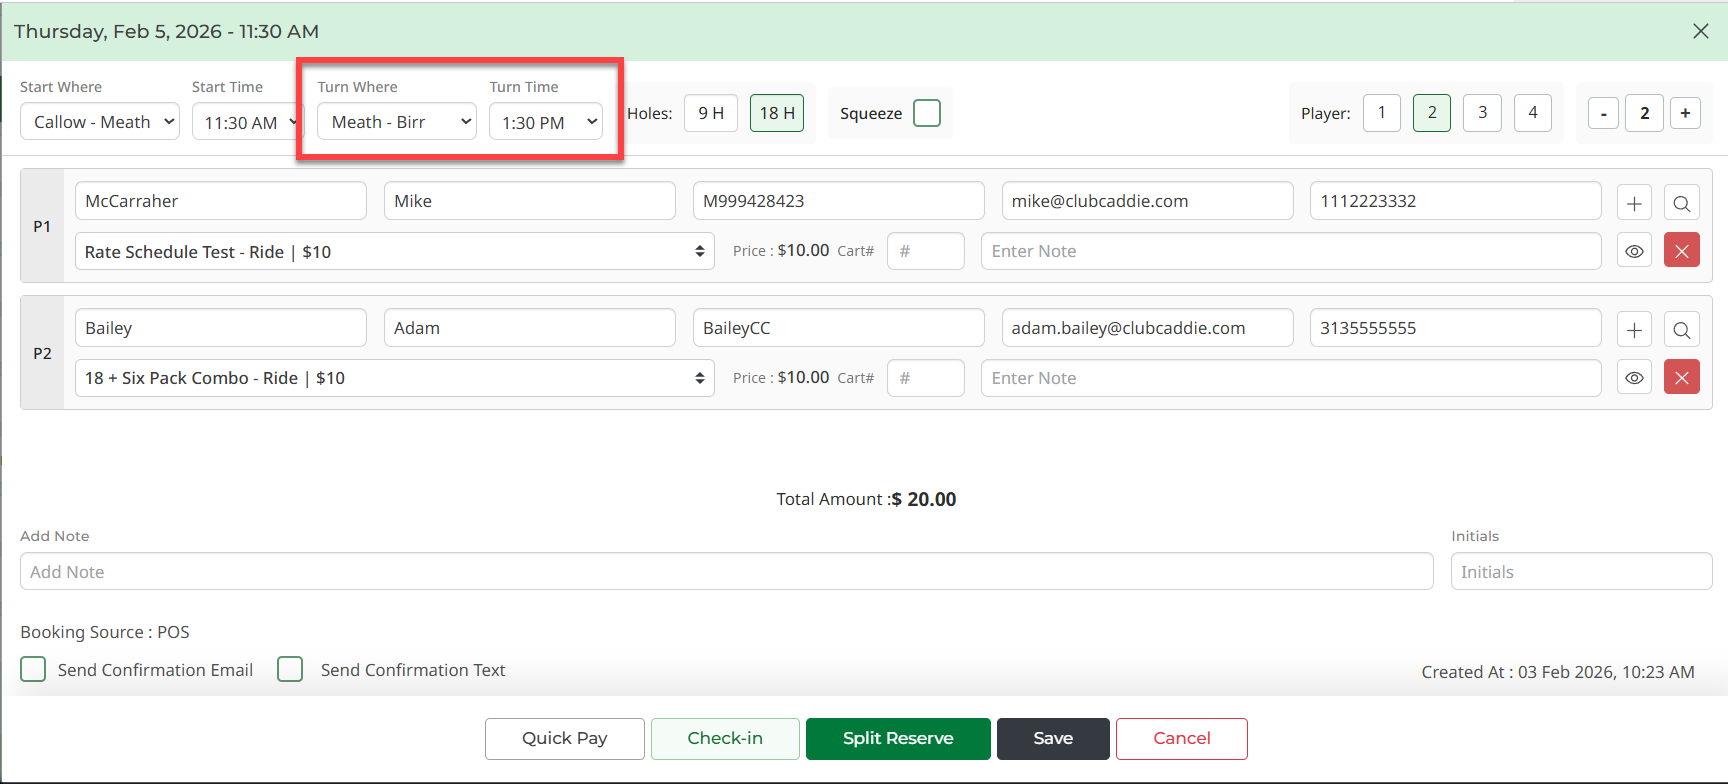Increase the player count with the plus stepper
The image size is (1728, 784).
pyautogui.click(x=1685, y=113)
